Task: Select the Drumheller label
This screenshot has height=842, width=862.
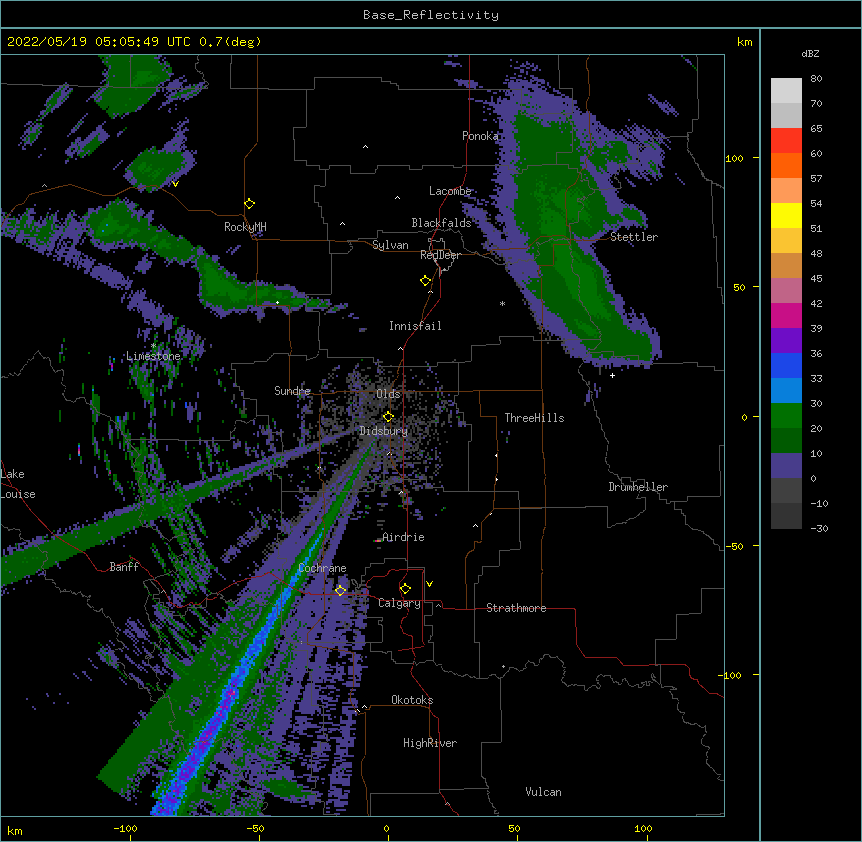Action: pos(638,487)
